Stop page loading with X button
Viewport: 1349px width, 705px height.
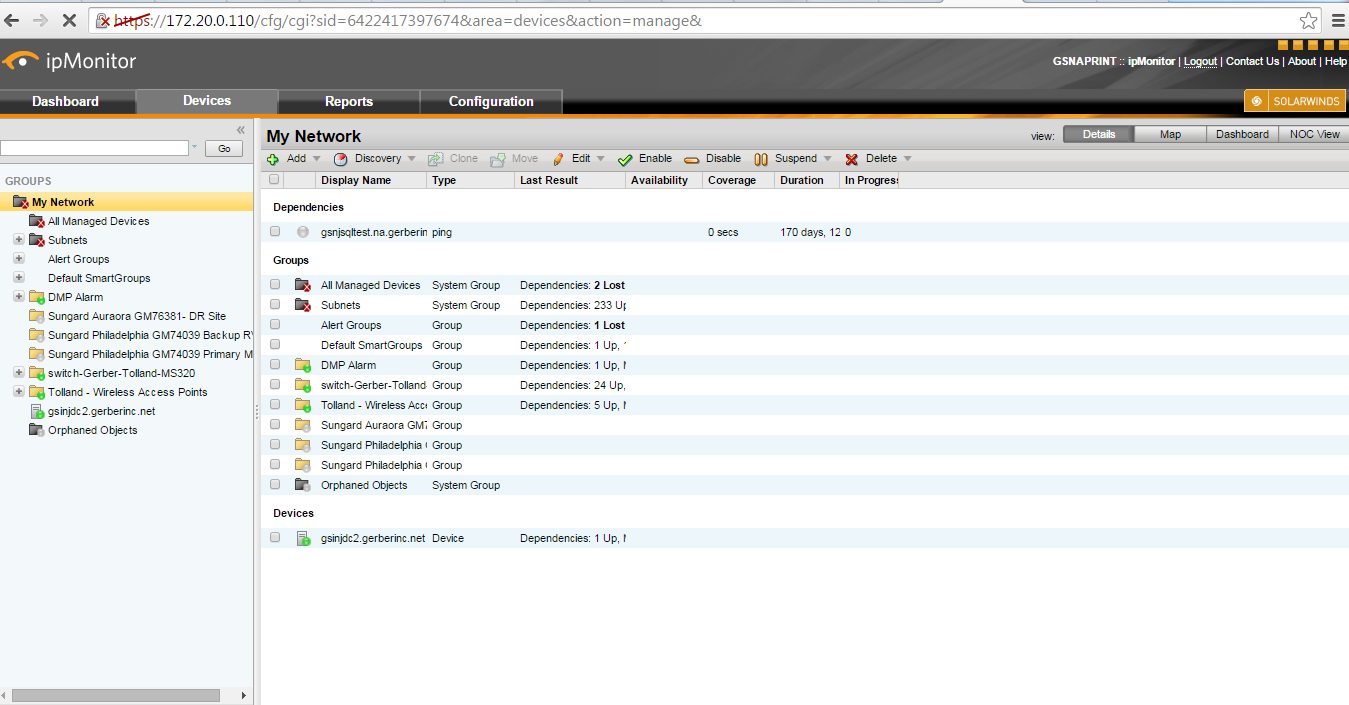coord(70,20)
